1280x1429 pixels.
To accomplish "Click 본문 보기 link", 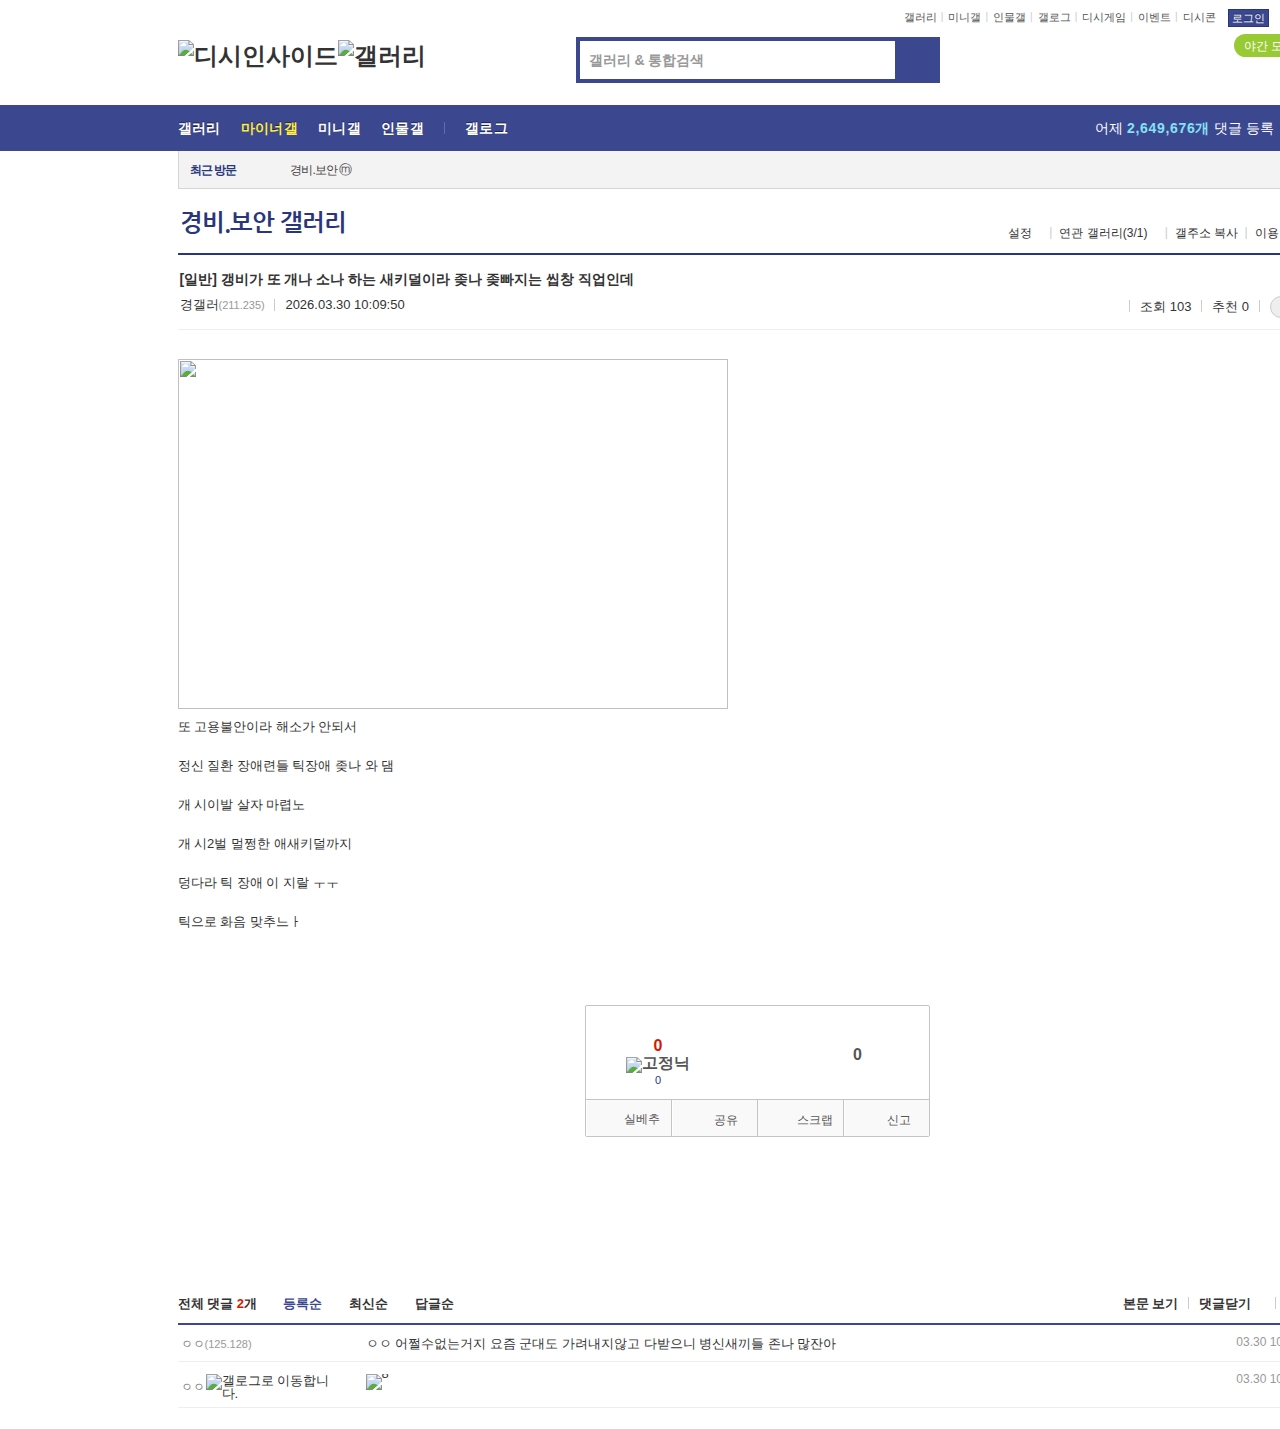I will coord(1150,1304).
